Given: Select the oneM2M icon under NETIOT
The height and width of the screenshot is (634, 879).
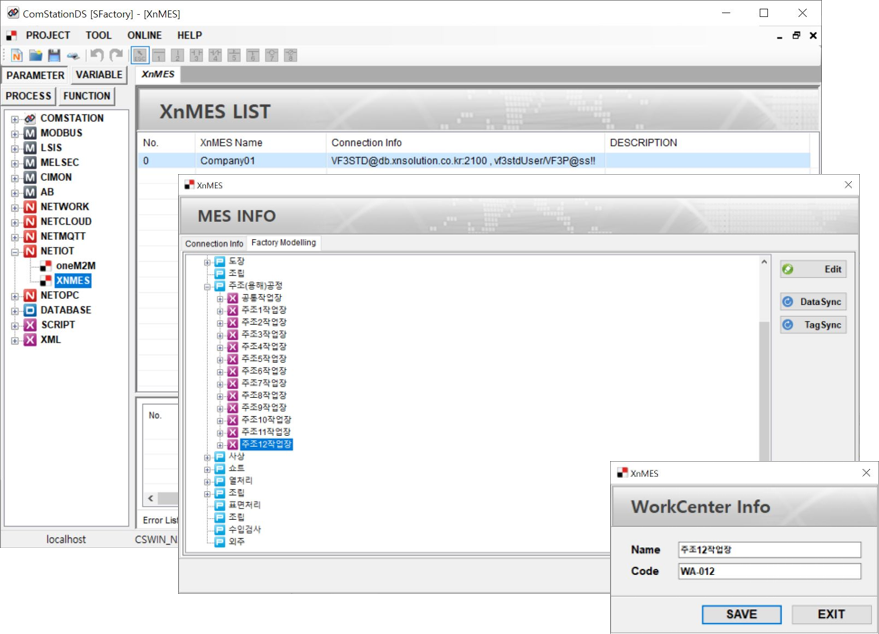Looking at the screenshot, I should [46, 266].
